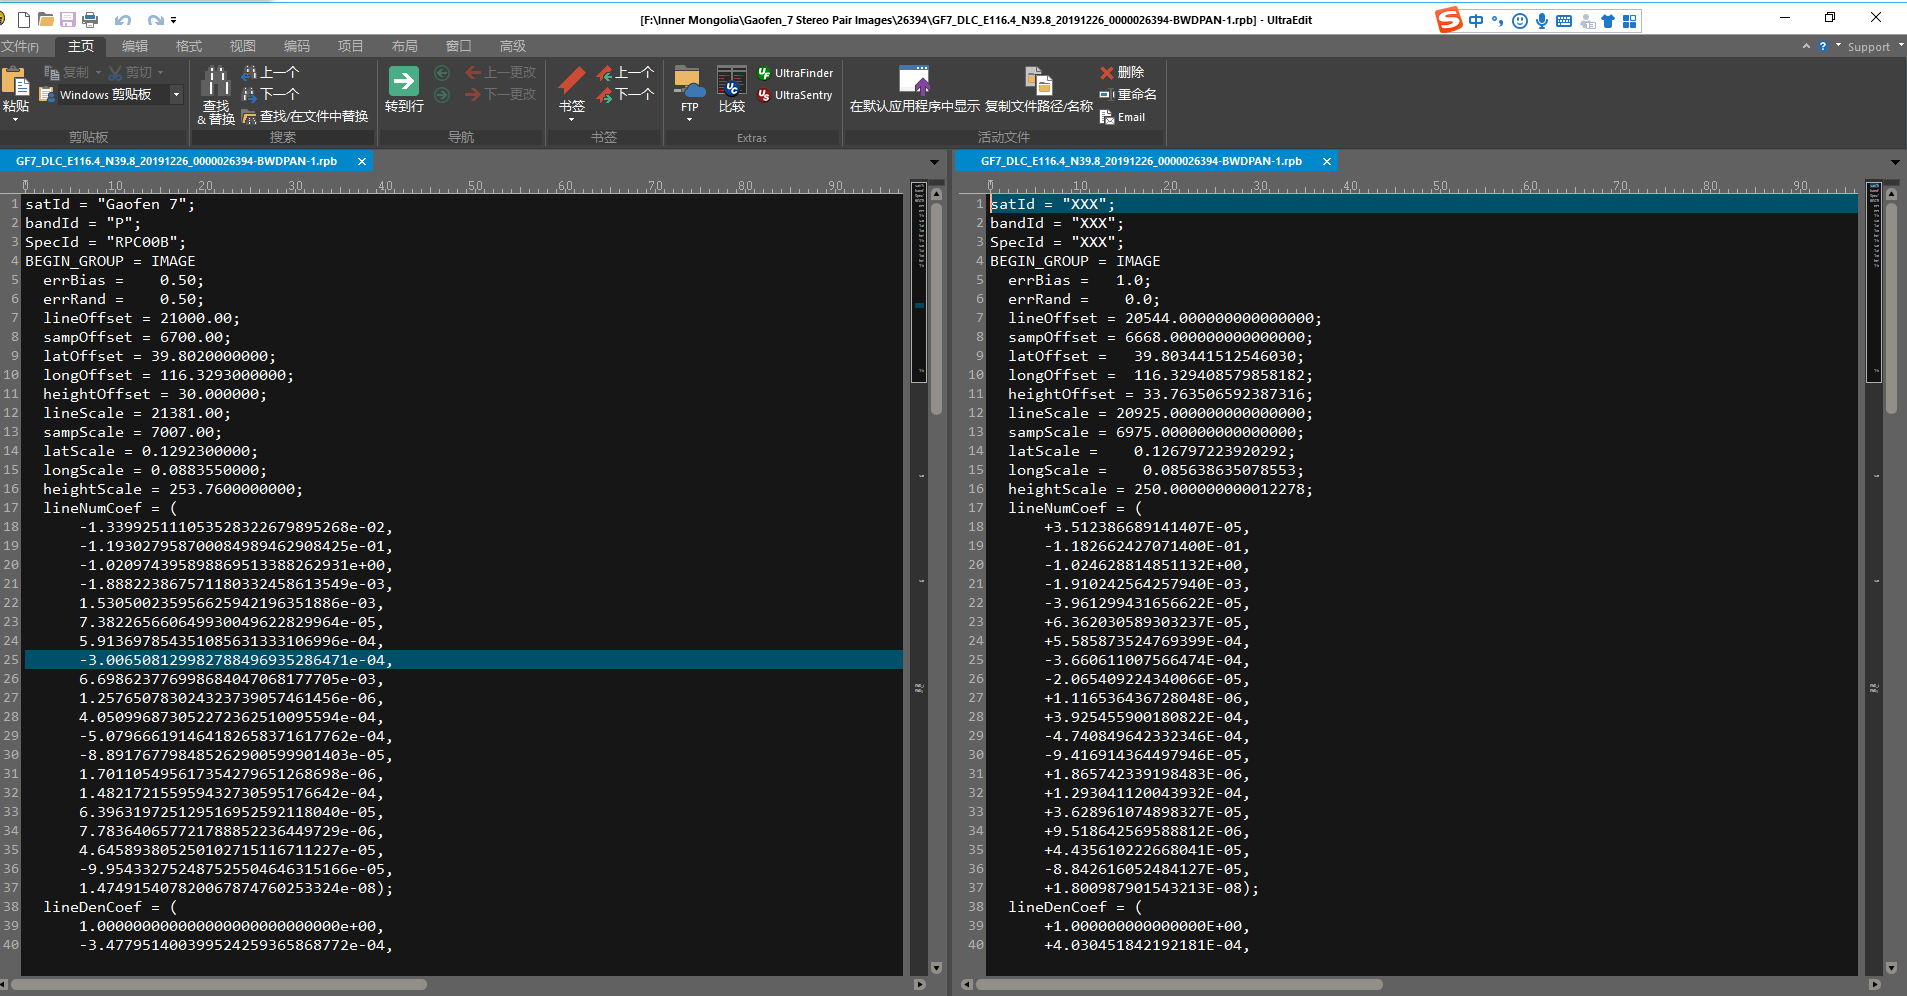Open left pane file tab list dropdown
Screen dimensions: 1907x996
click(x=934, y=162)
